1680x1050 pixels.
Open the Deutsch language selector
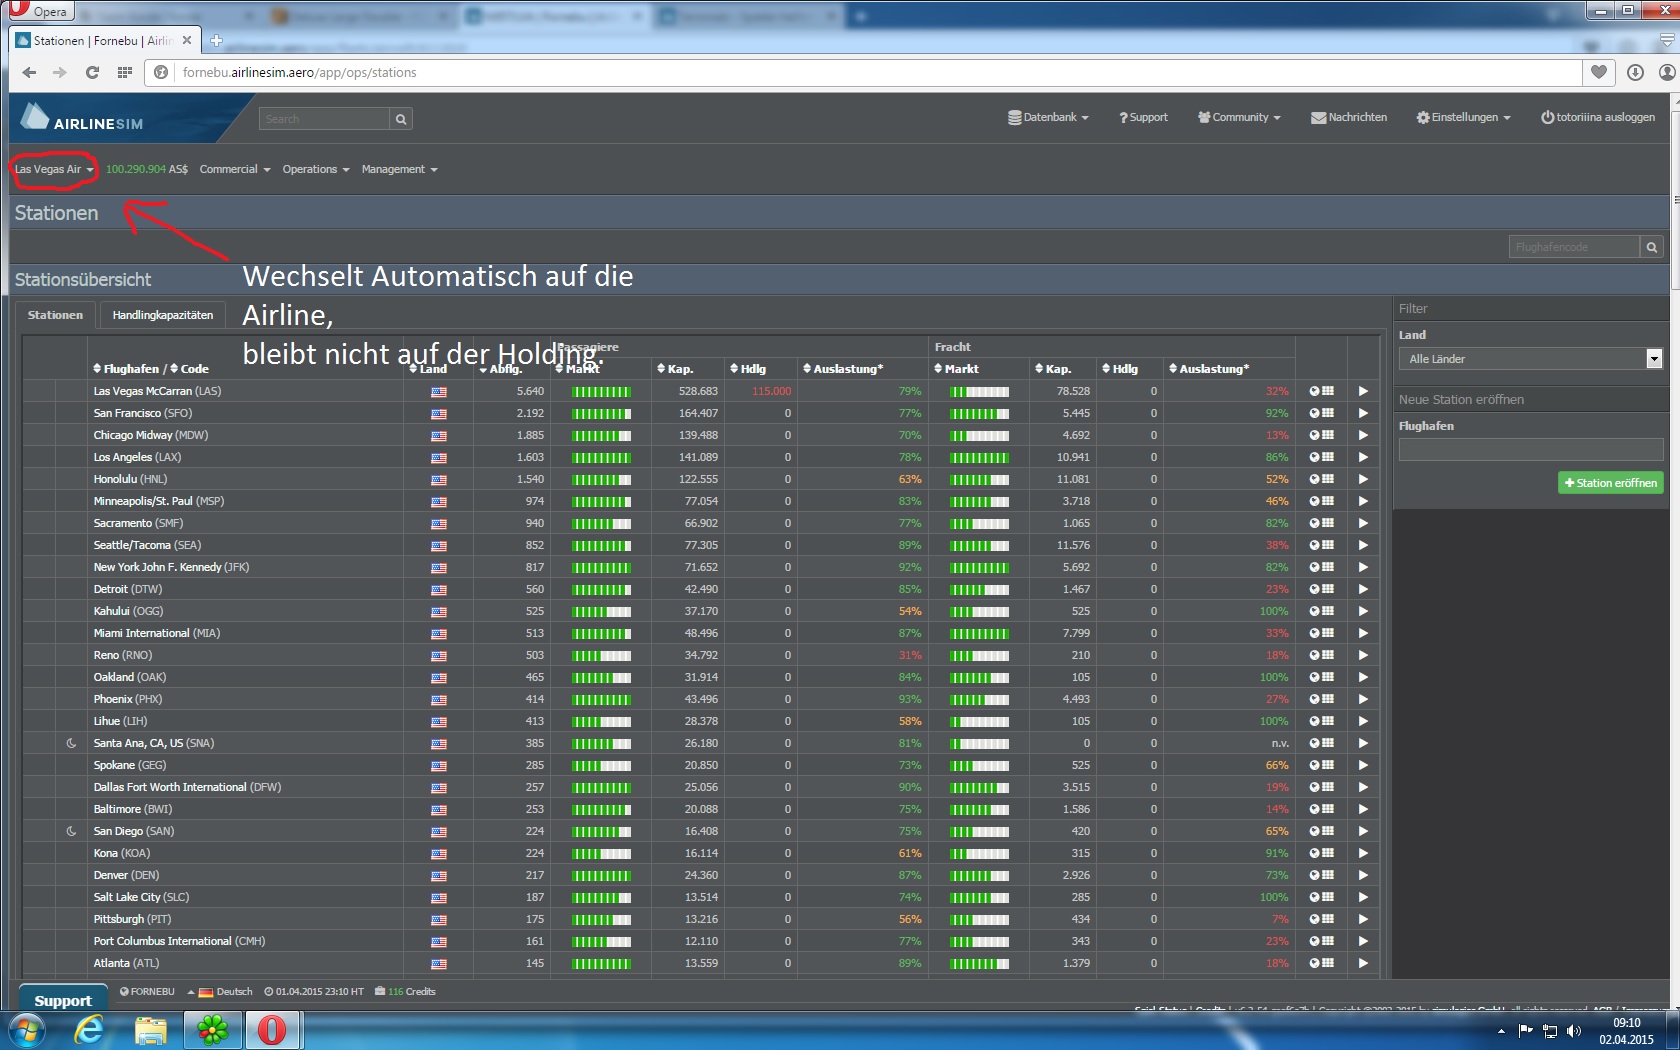click(x=226, y=992)
